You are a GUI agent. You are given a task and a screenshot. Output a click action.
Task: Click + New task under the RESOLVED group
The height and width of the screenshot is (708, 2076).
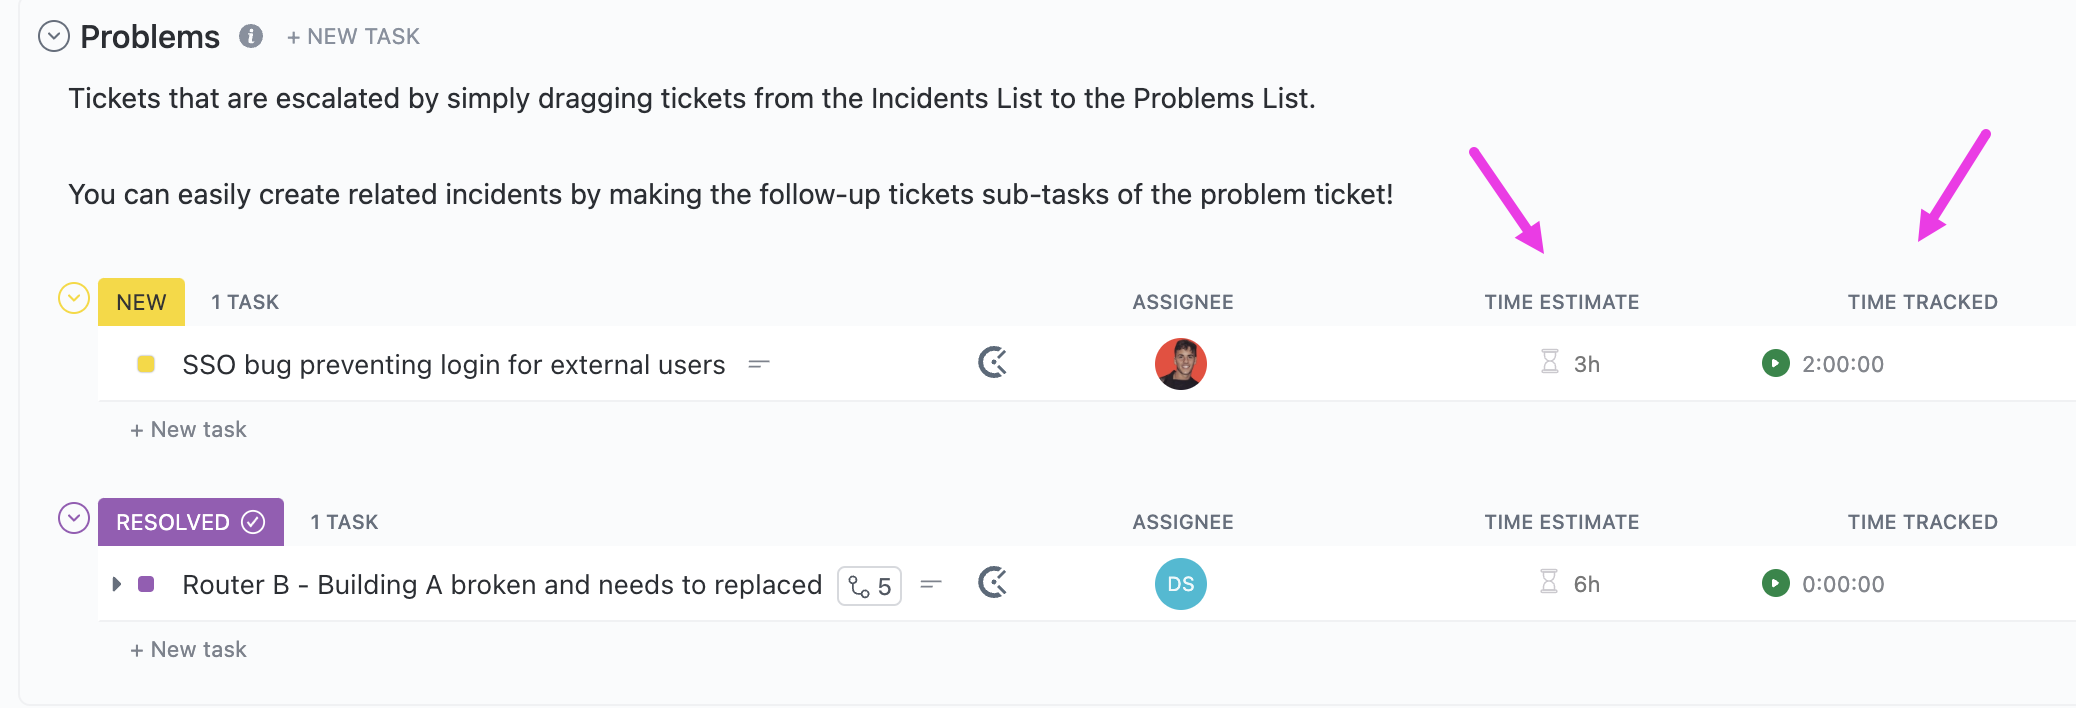tap(188, 649)
